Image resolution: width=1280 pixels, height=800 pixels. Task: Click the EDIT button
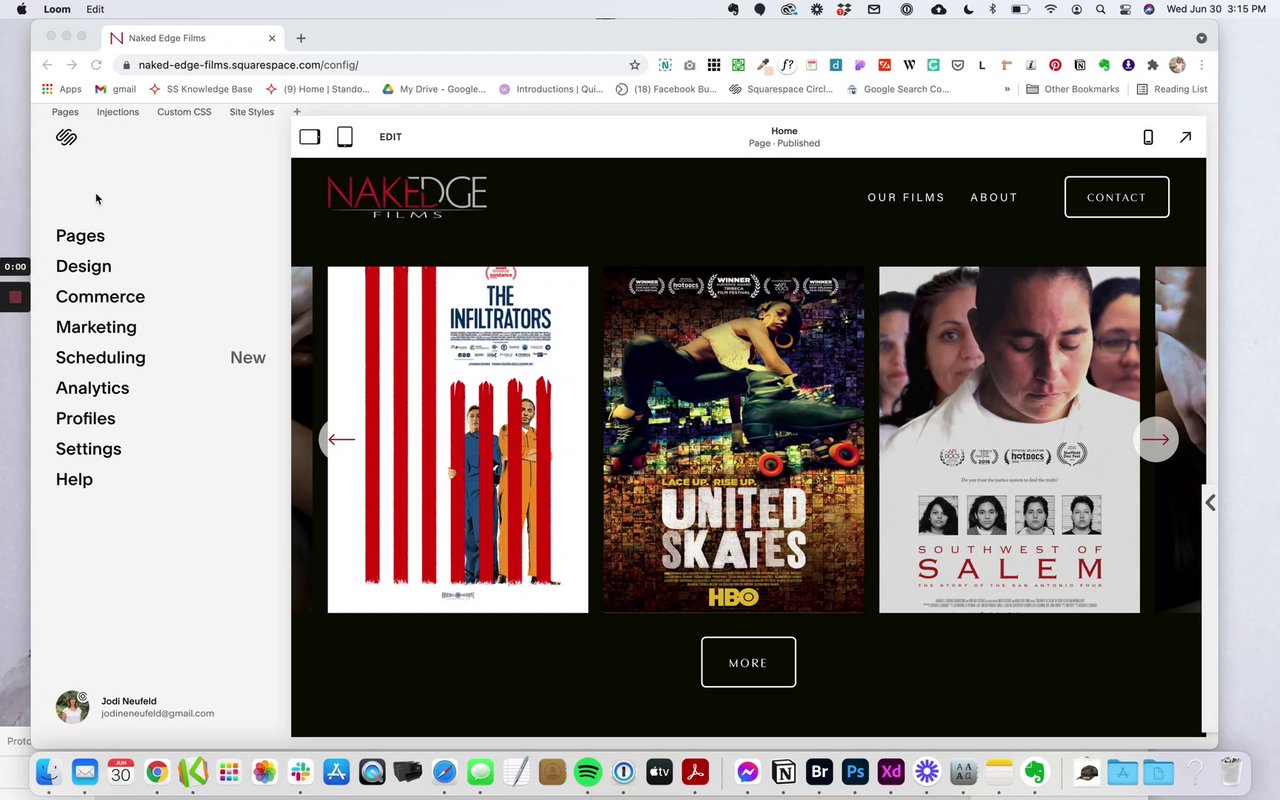point(390,137)
